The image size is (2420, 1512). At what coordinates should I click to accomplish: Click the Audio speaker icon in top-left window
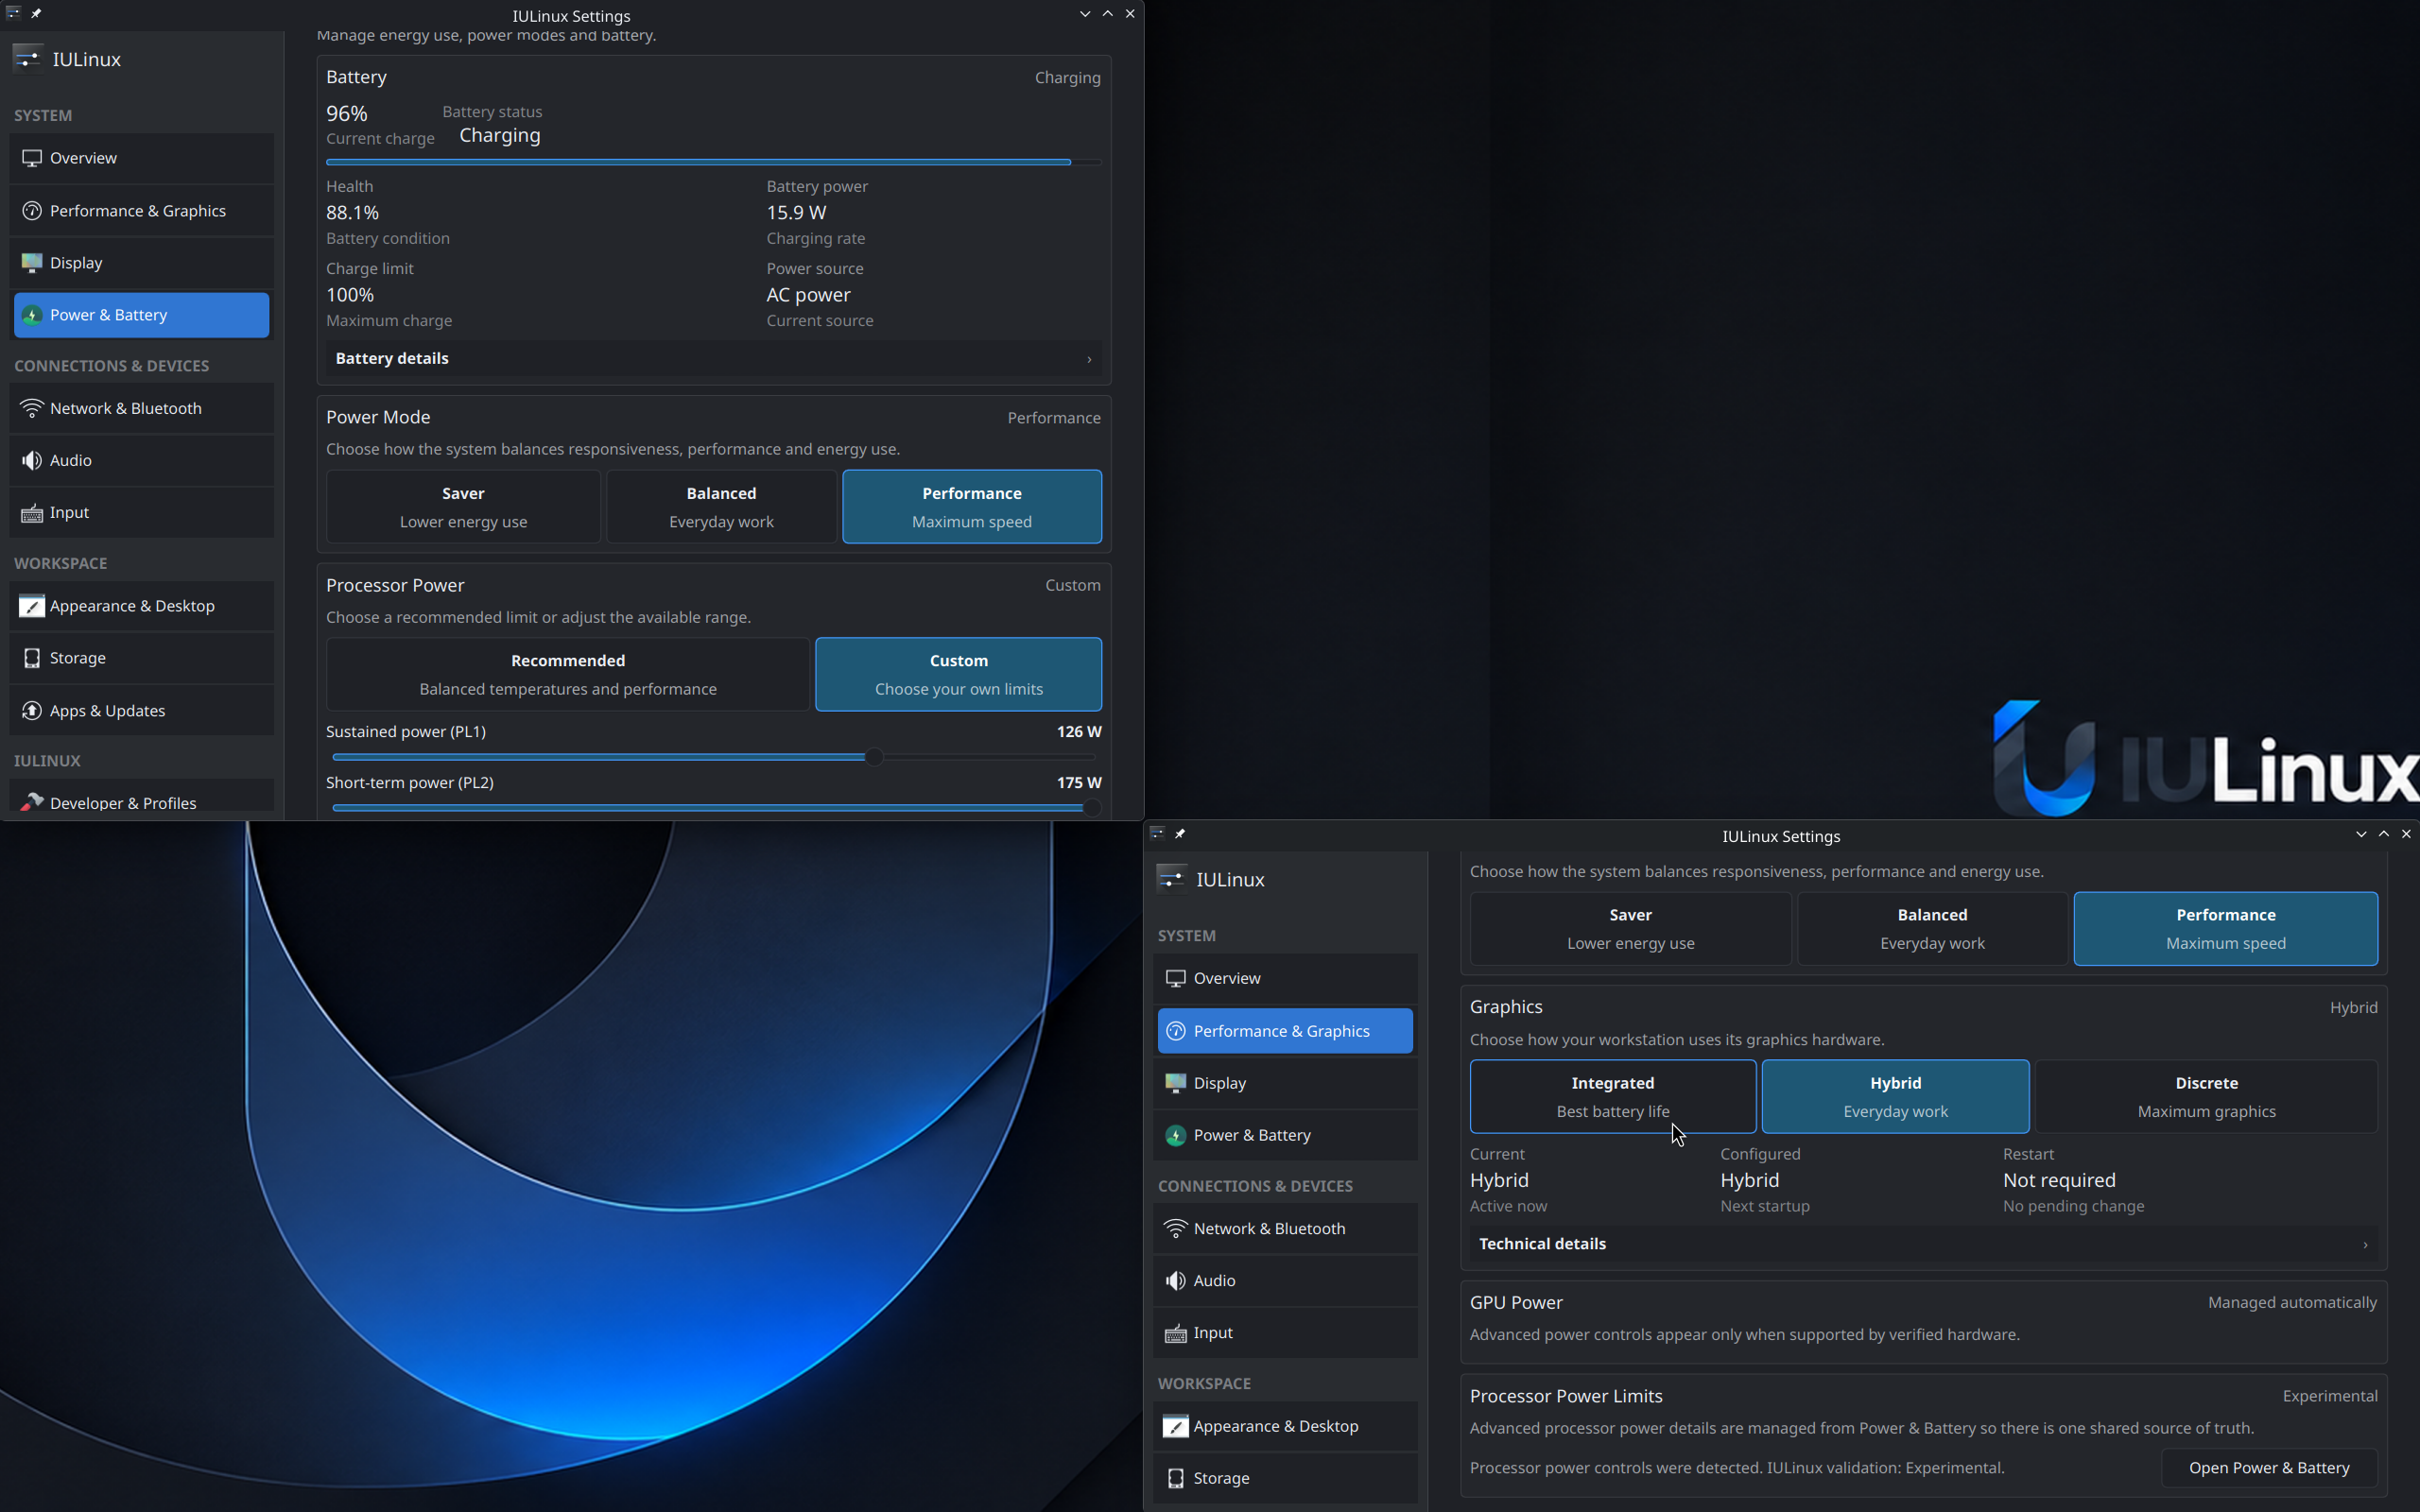coord(32,460)
